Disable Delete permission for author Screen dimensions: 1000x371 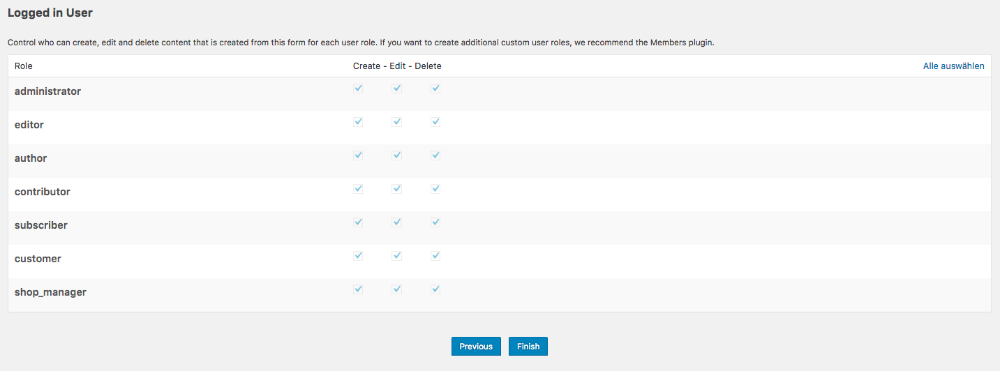tap(436, 155)
